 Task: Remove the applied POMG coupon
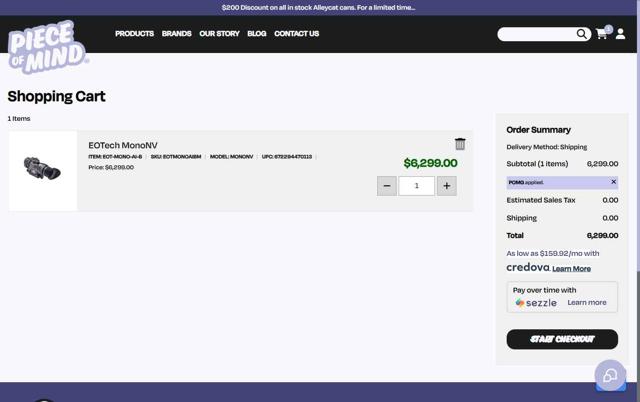click(613, 182)
